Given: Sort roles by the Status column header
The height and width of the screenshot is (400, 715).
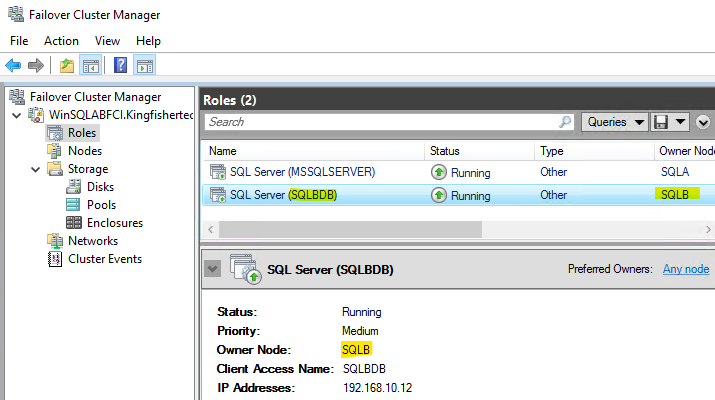Looking at the screenshot, I should pos(479,151).
